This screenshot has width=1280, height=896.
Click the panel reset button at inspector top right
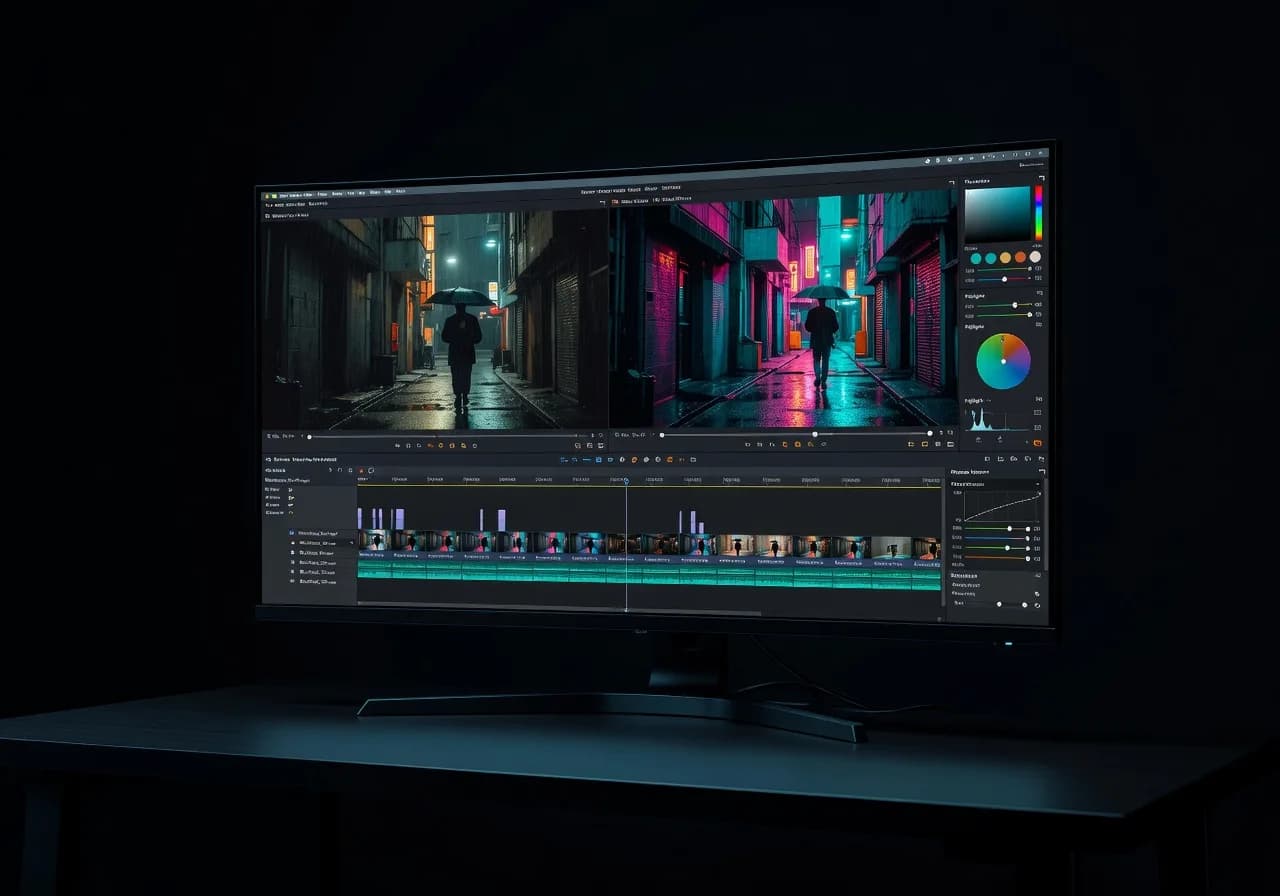pyautogui.click(x=1043, y=177)
